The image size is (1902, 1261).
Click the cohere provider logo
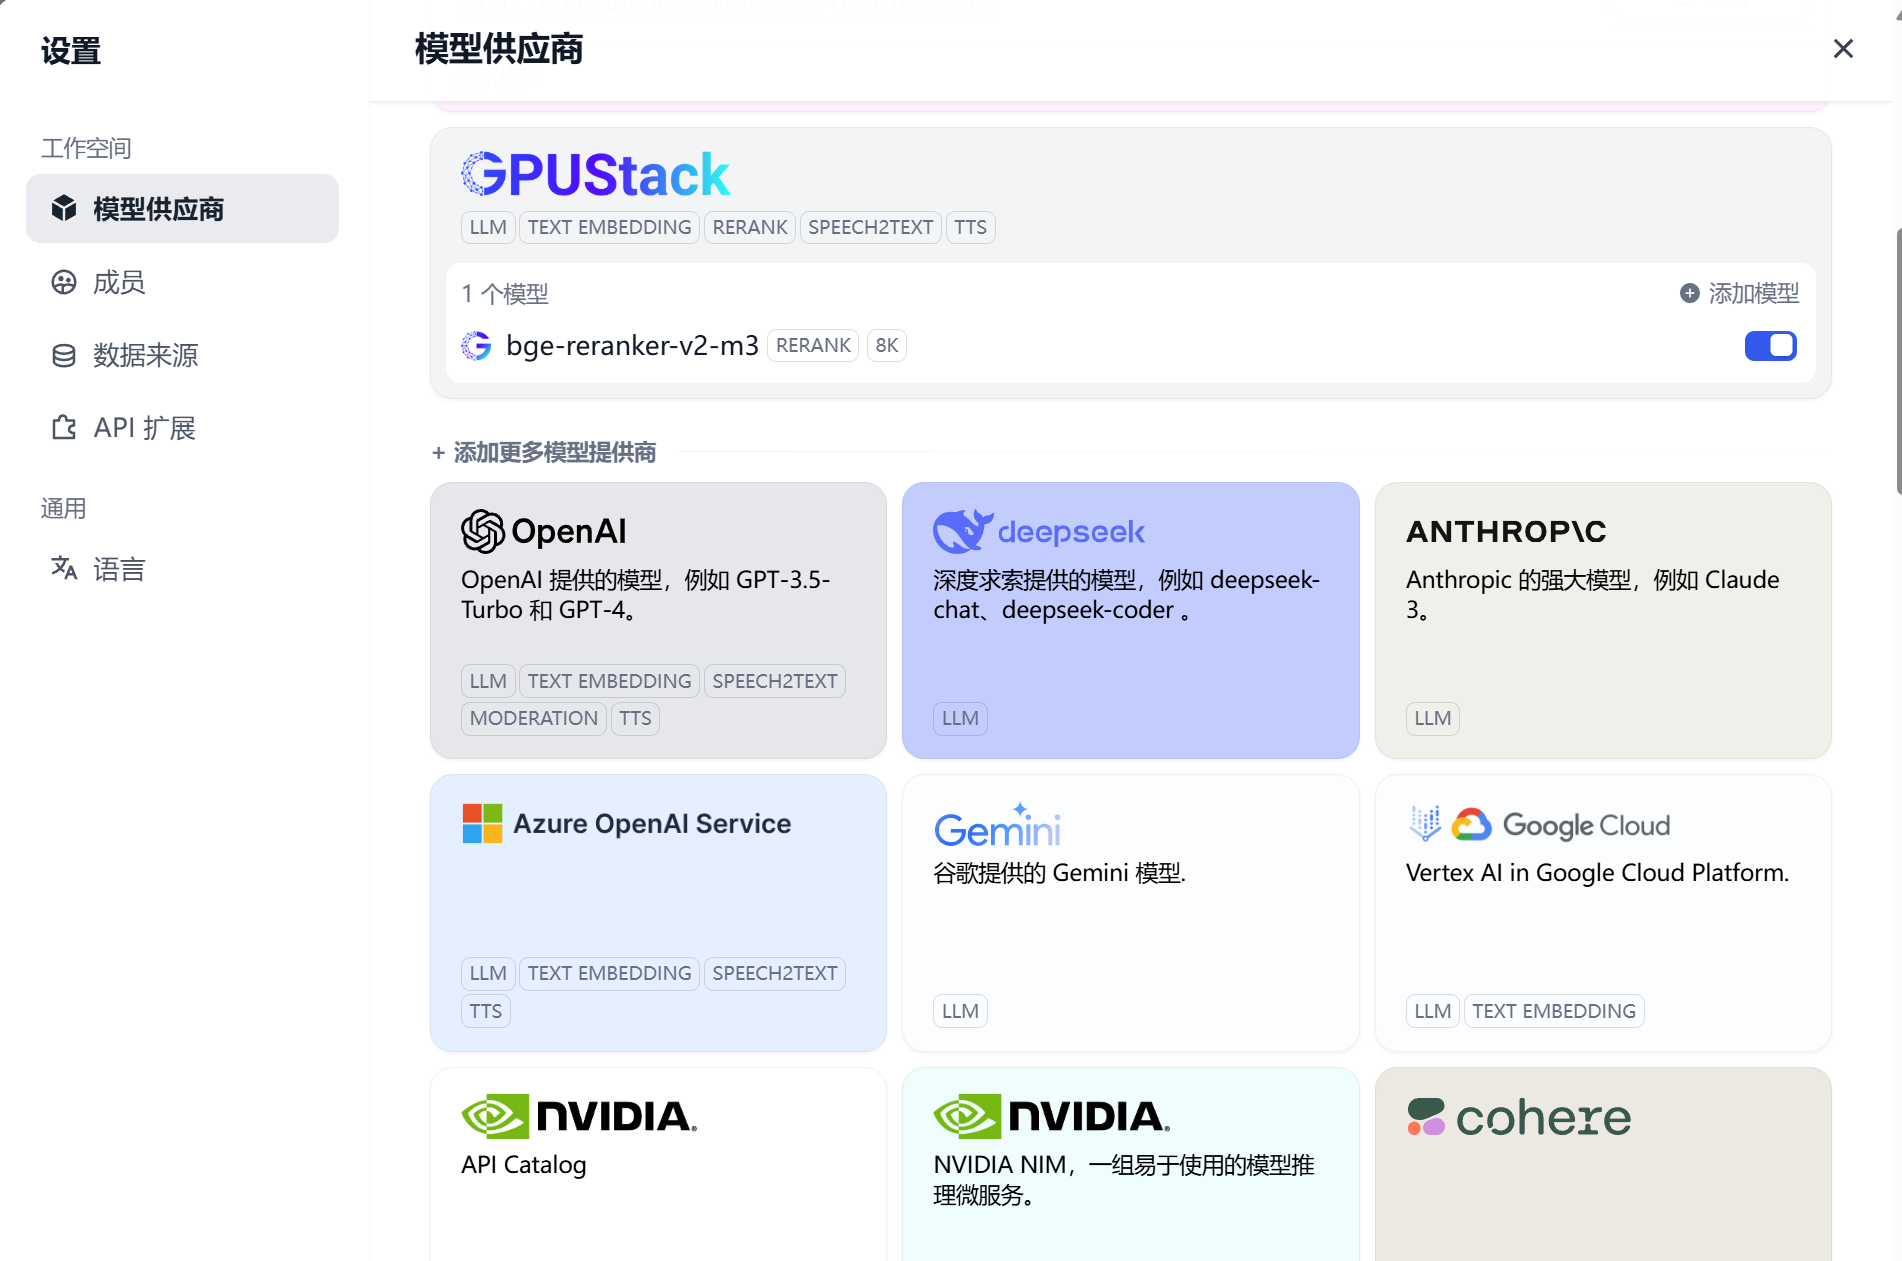(x=1519, y=1117)
